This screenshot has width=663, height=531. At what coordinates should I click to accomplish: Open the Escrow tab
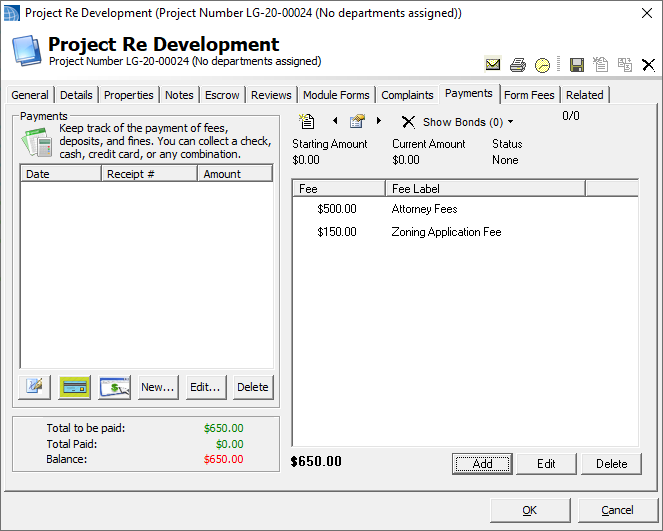222,95
